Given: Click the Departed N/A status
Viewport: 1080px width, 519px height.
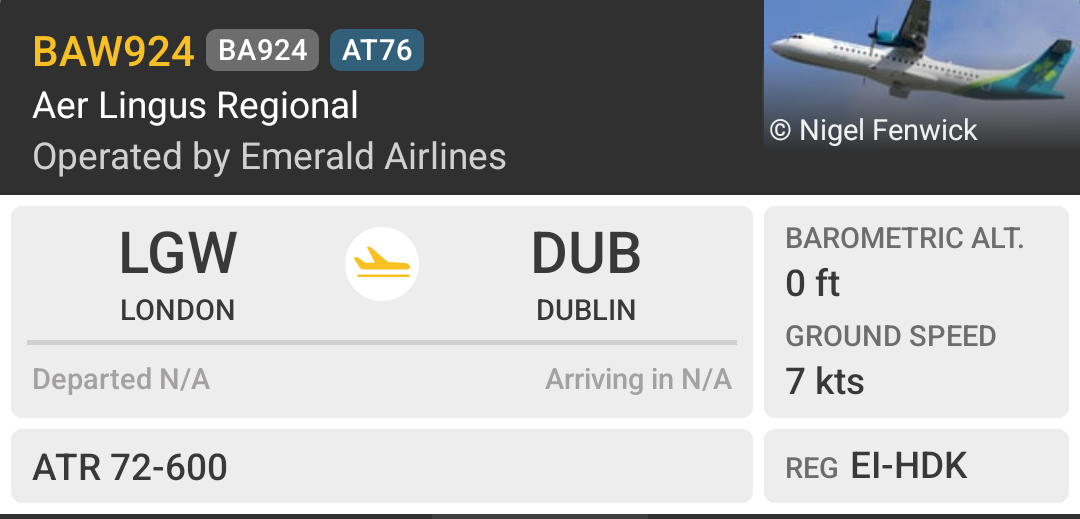Looking at the screenshot, I should [121, 379].
